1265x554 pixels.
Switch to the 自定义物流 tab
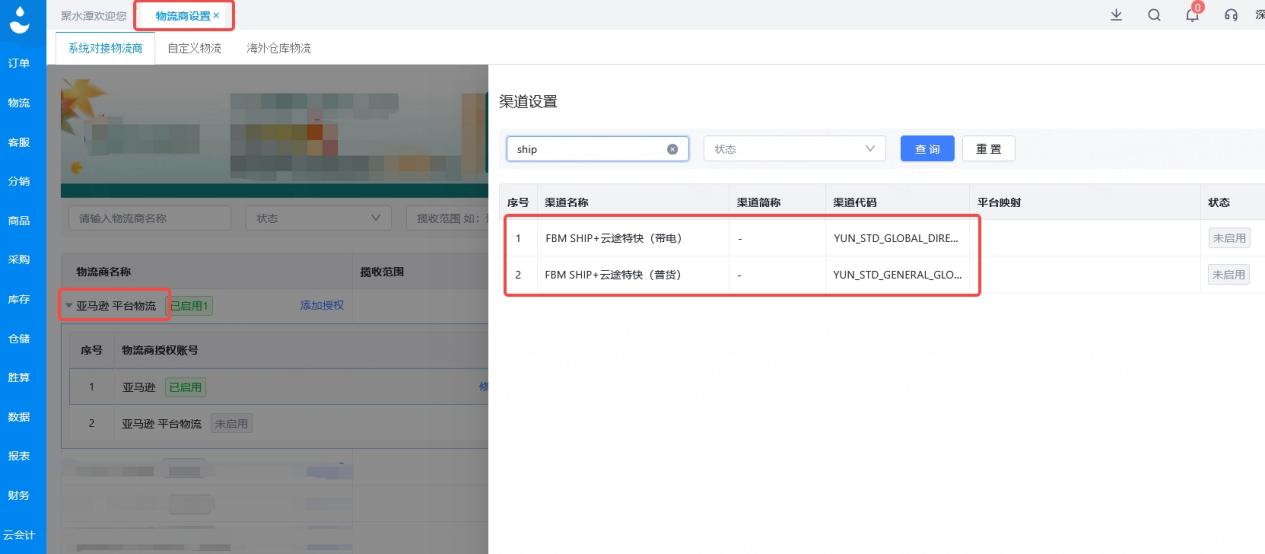[194, 48]
